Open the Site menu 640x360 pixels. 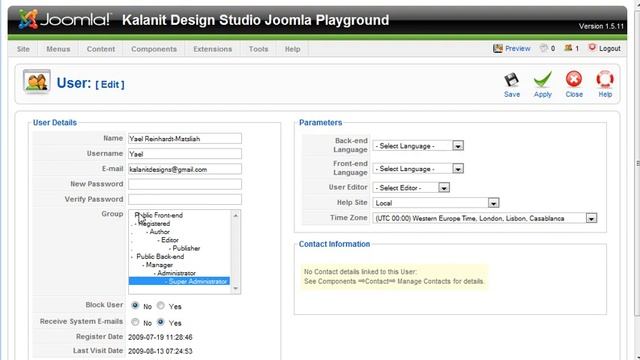(x=23, y=49)
